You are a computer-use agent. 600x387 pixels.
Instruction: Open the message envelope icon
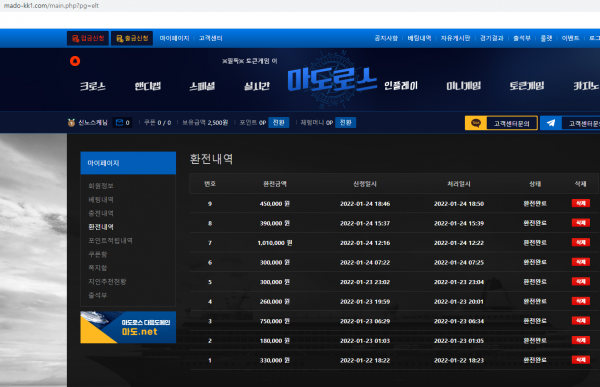(x=119, y=122)
